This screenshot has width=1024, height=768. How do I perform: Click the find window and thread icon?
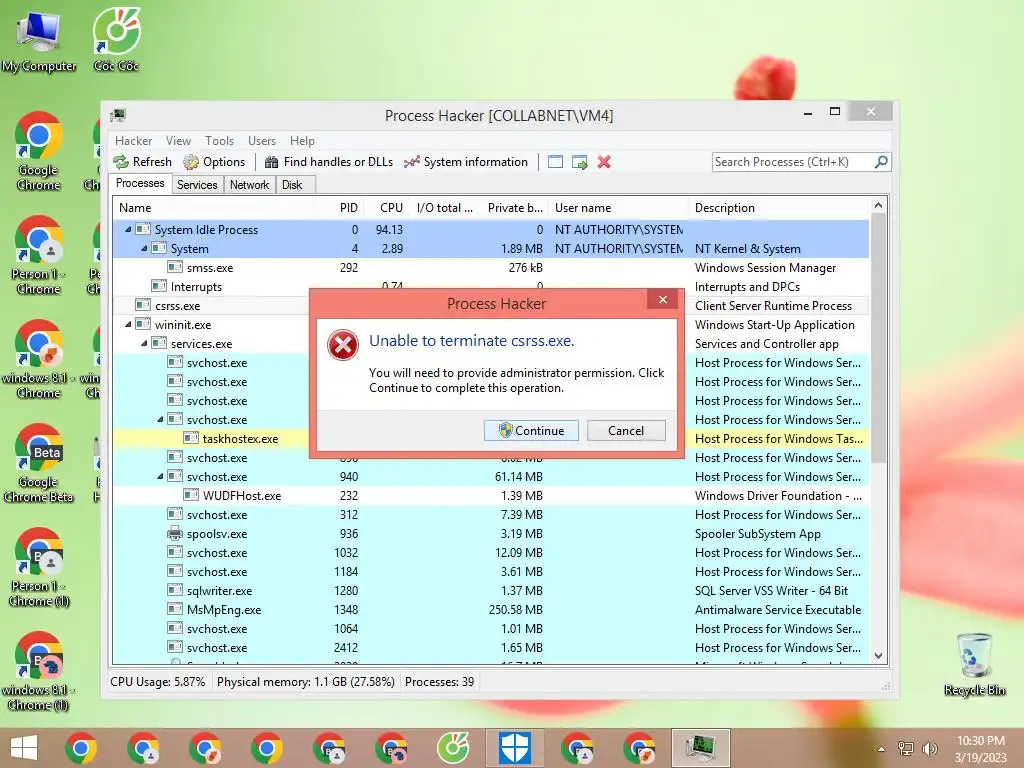pyautogui.click(x=579, y=162)
